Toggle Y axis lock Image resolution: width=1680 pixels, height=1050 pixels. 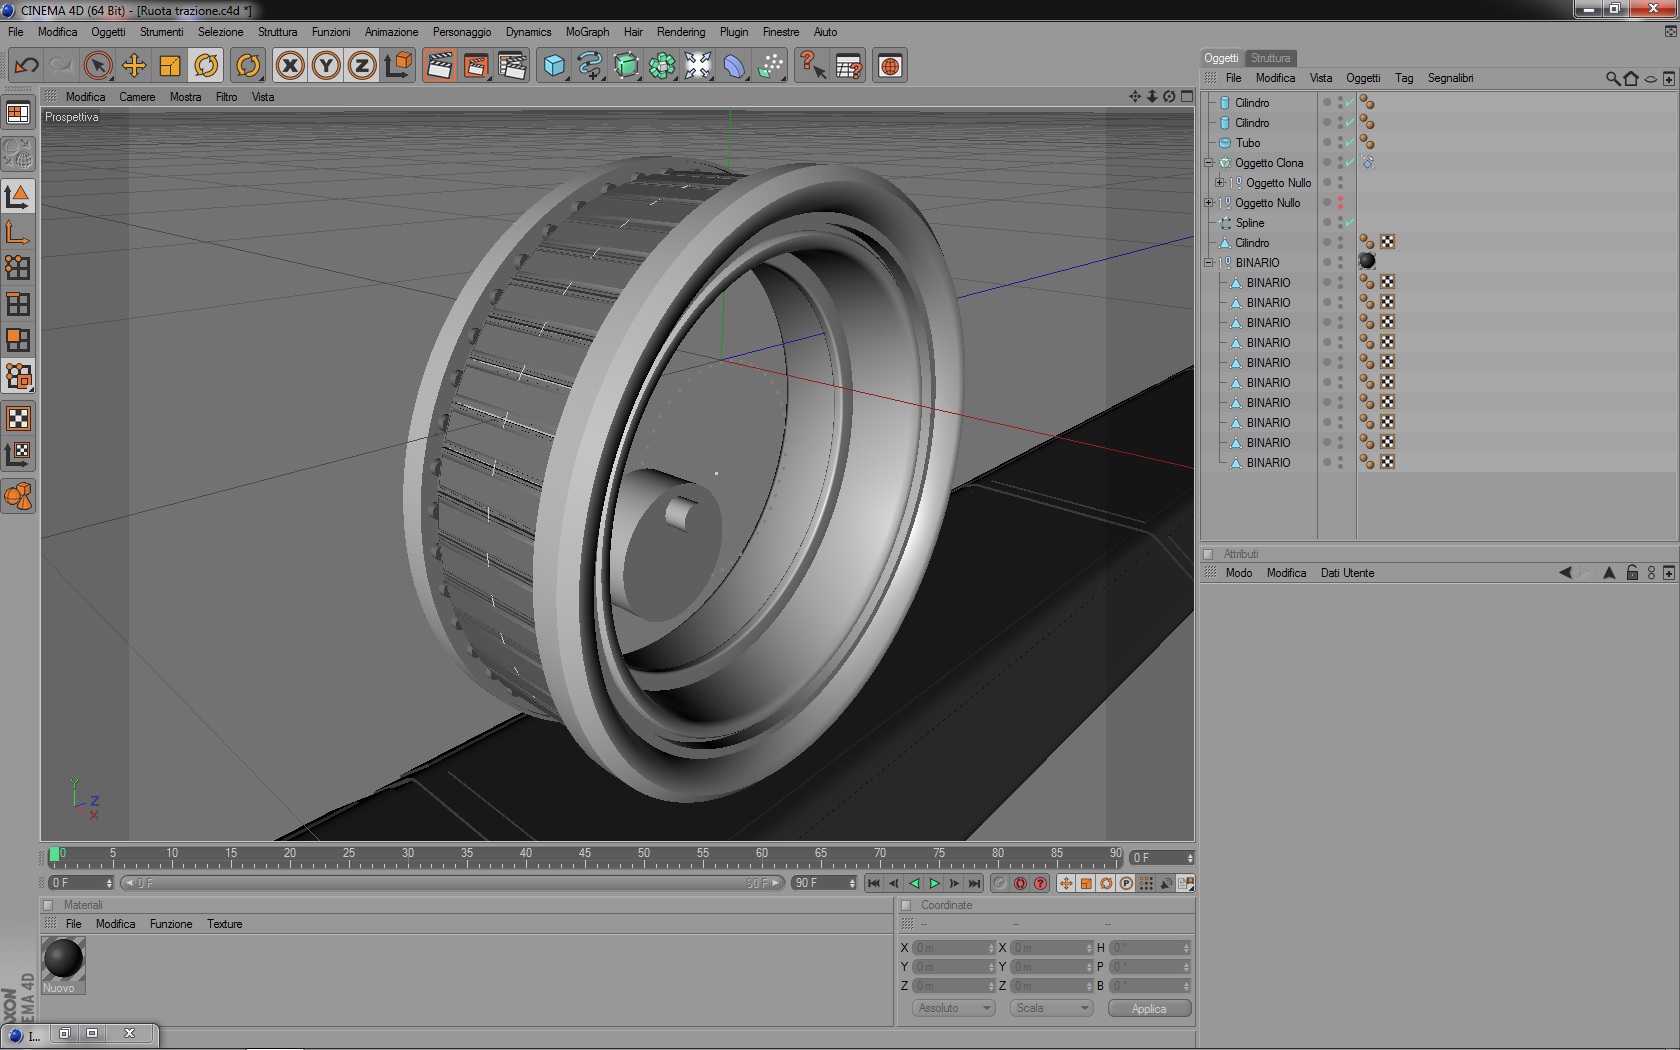click(x=326, y=66)
